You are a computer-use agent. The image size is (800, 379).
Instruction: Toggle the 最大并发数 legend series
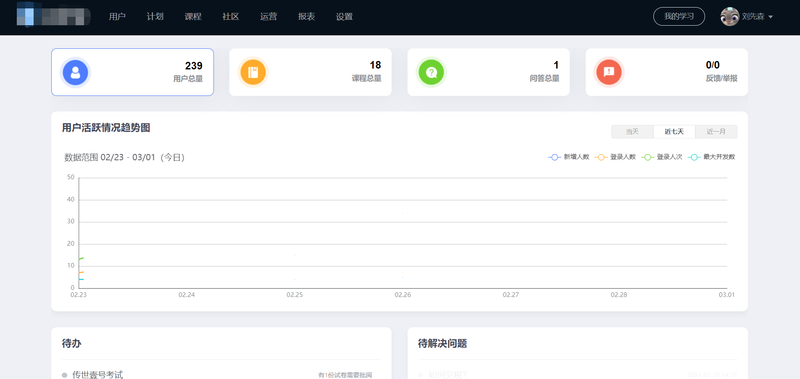[712, 157]
